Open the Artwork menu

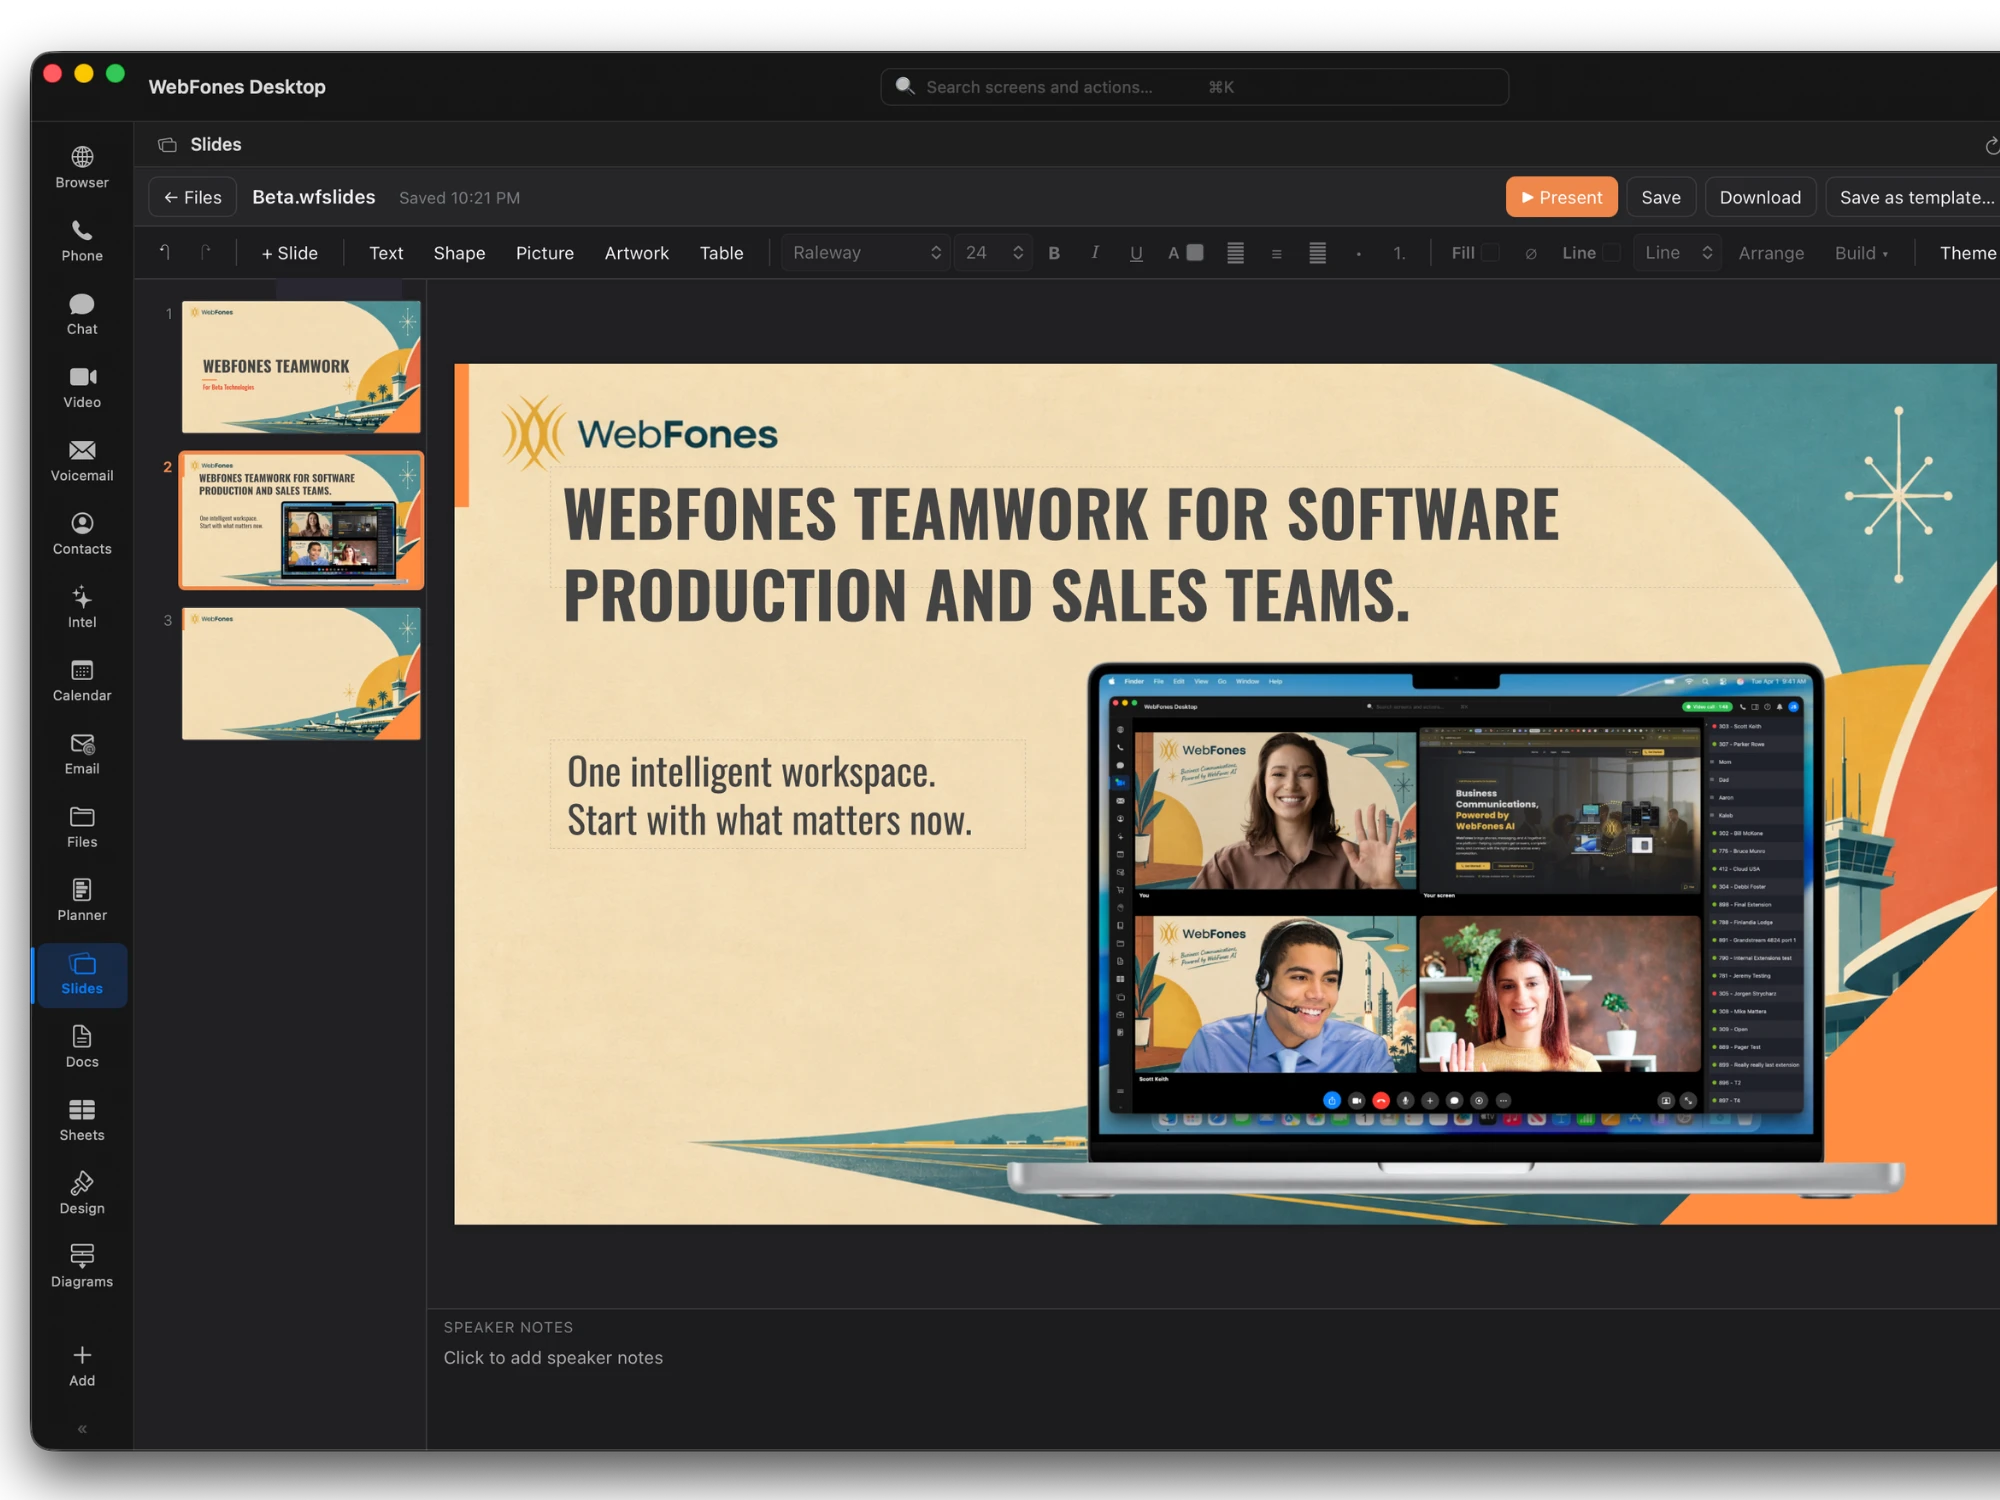636,253
